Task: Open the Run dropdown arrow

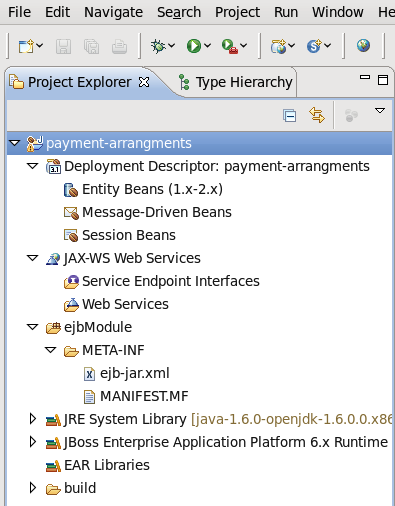Action: coord(207,45)
